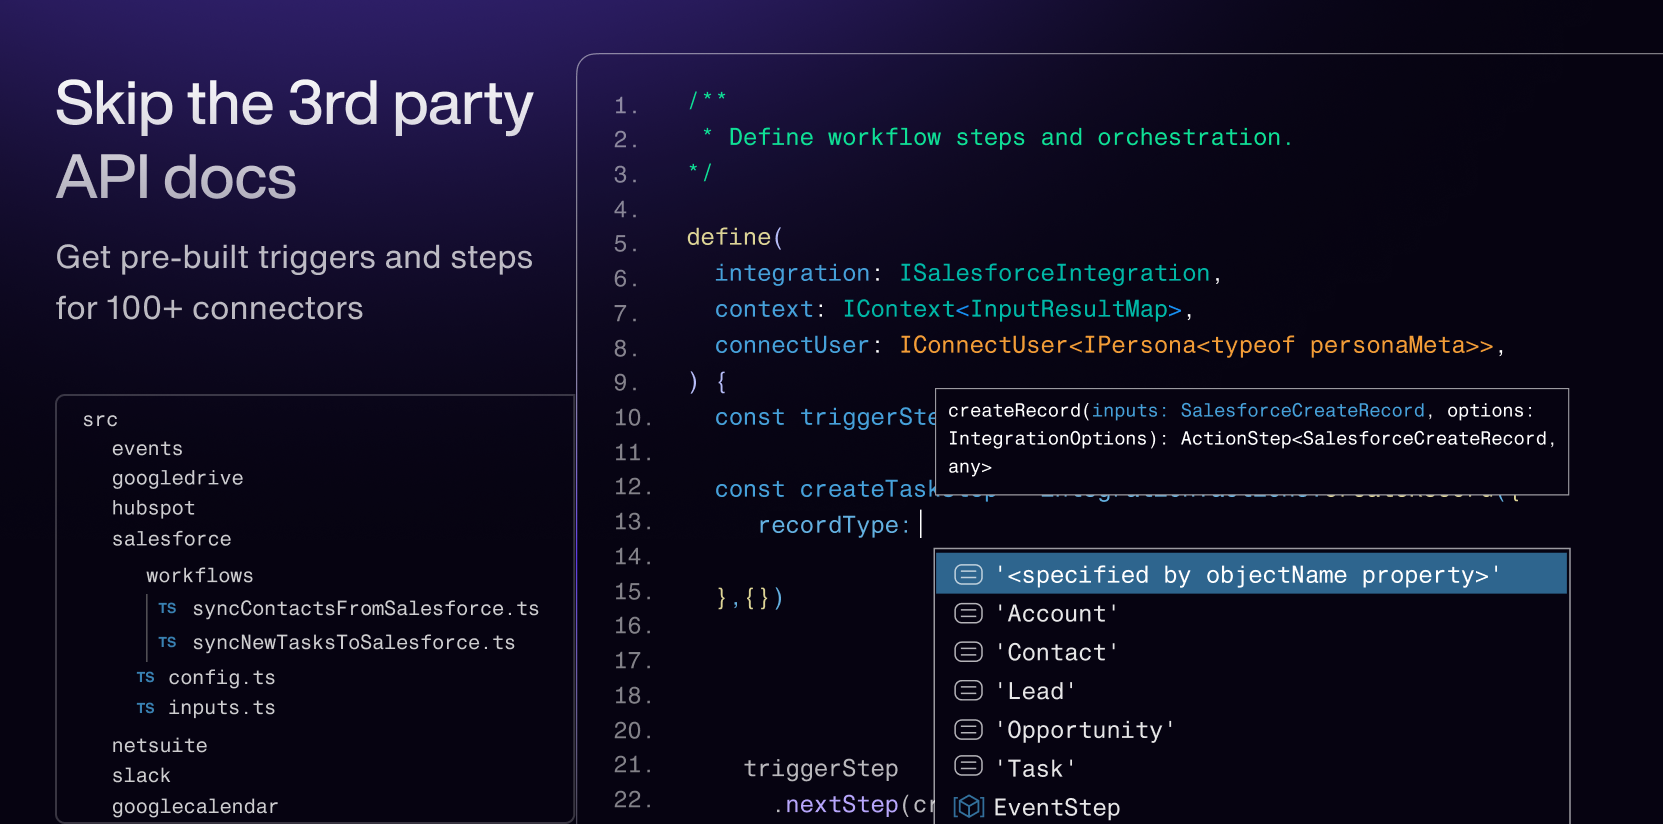The width and height of the screenshot is (1663, 824).
Task: Click the 'Define workflow steps and orchestration.' comment
Action: pyautogui.click(x=1010, y=138)
